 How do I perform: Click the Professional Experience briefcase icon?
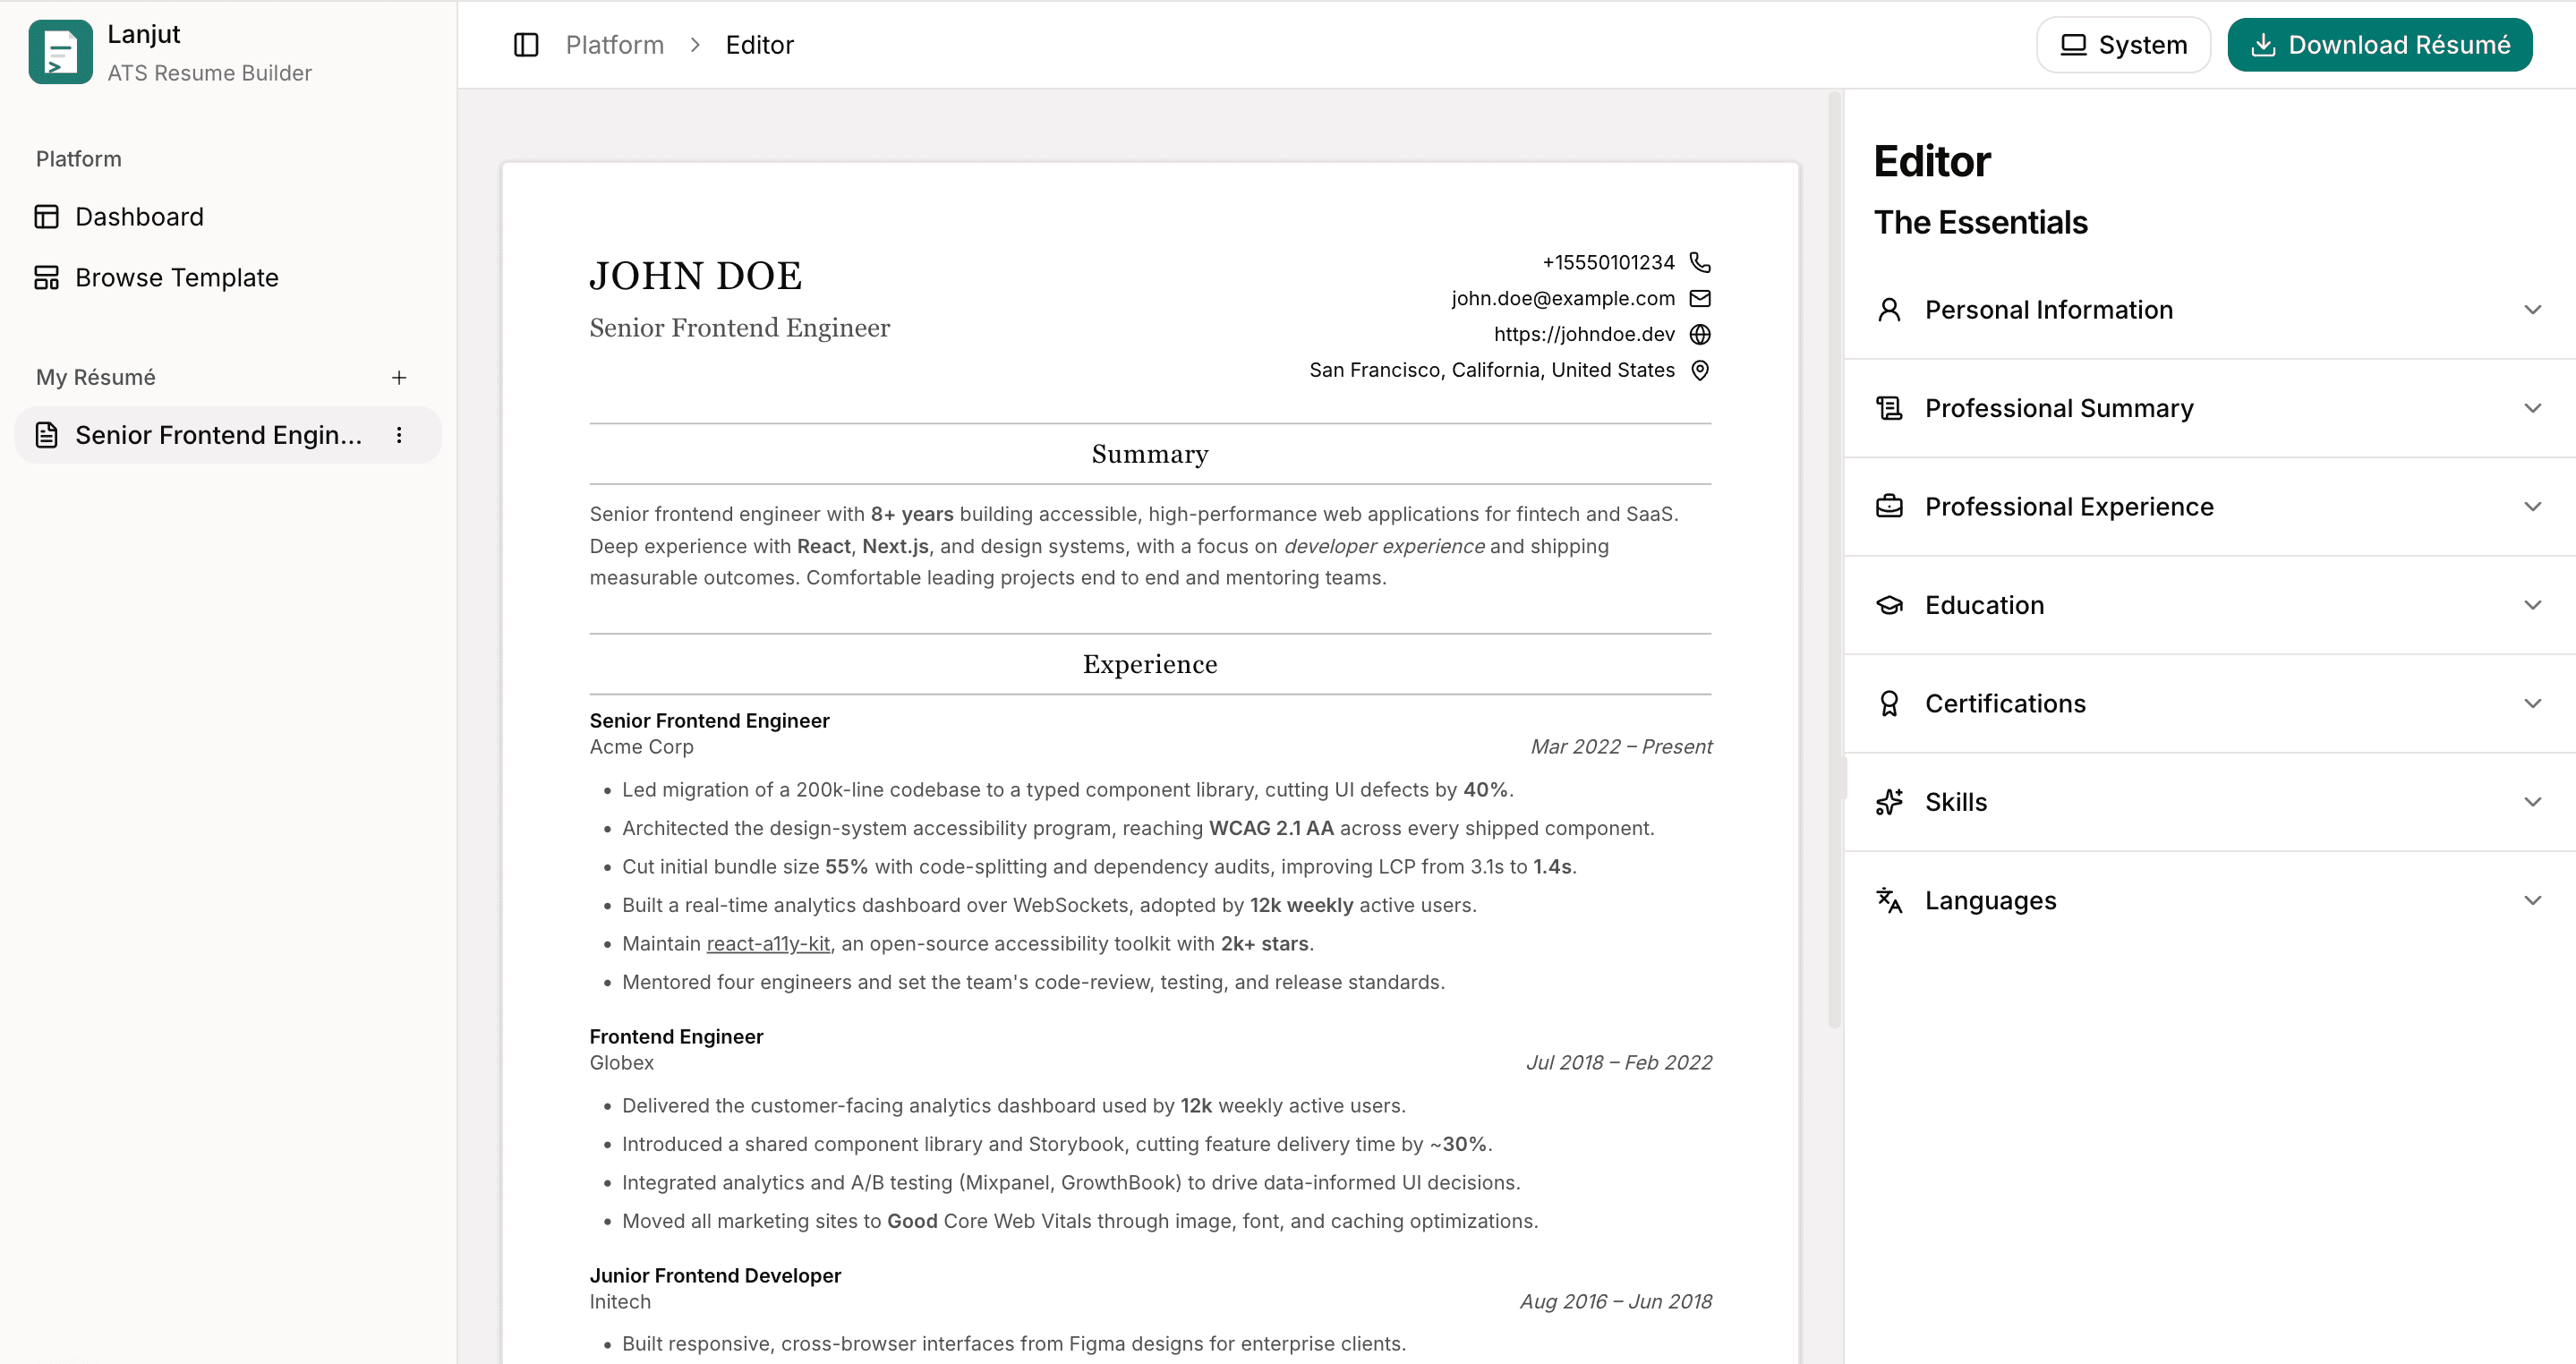(x=1889, y=506)
